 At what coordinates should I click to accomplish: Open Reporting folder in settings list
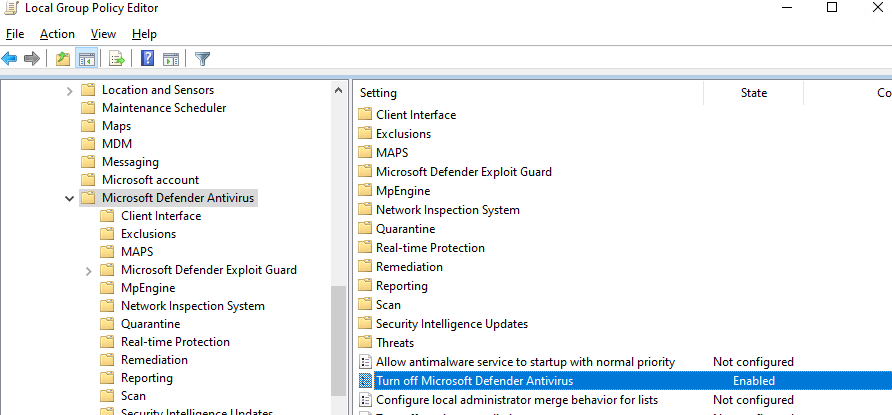pos(402,286)
